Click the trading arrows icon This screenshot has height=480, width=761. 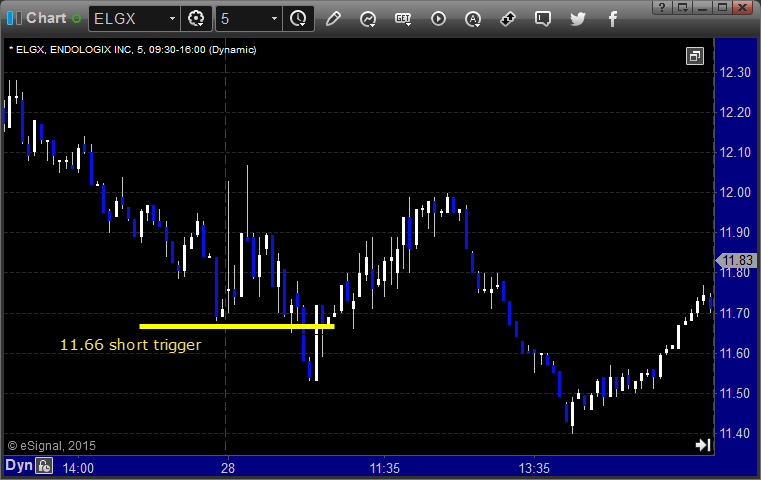[508, 19]
